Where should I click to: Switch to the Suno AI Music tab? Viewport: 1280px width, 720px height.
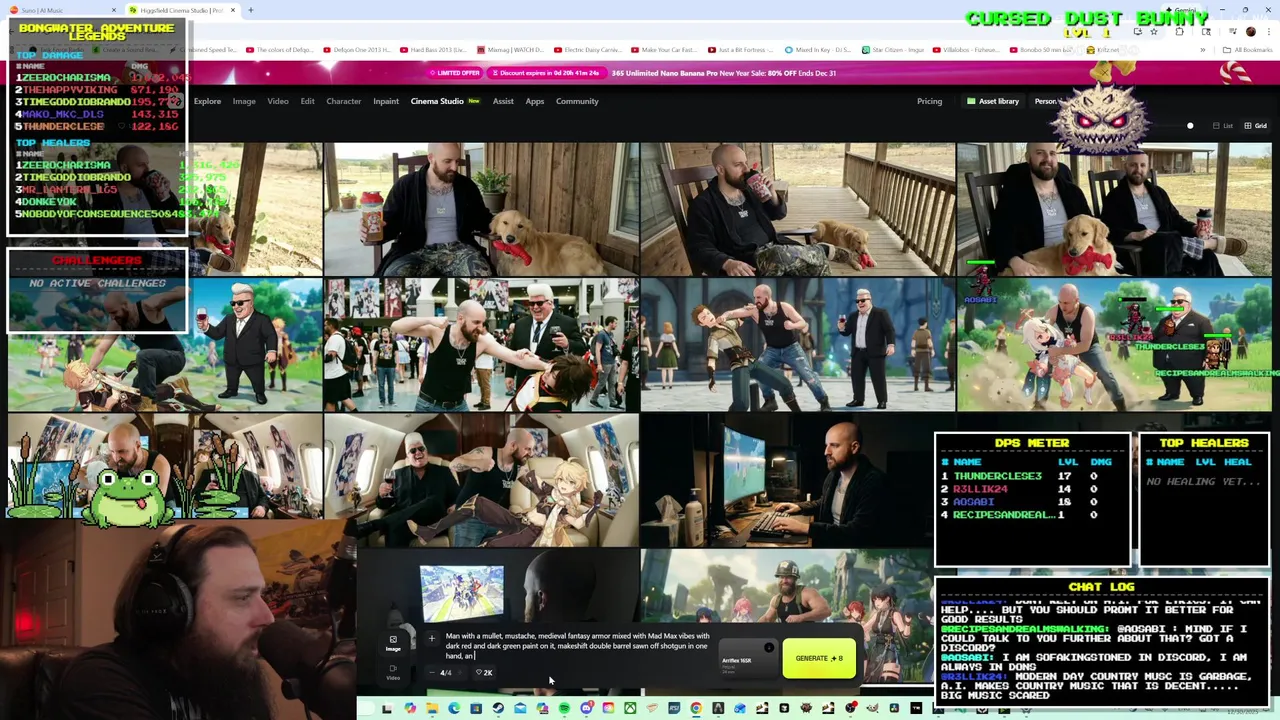(62, 10)
